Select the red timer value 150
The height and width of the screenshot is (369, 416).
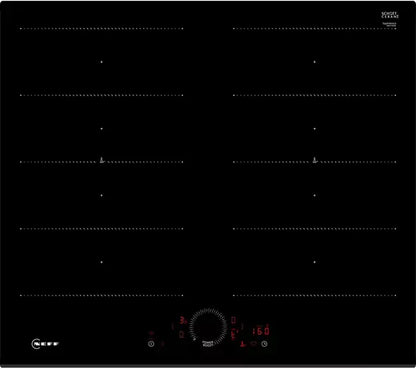click(x=261, y=331)
